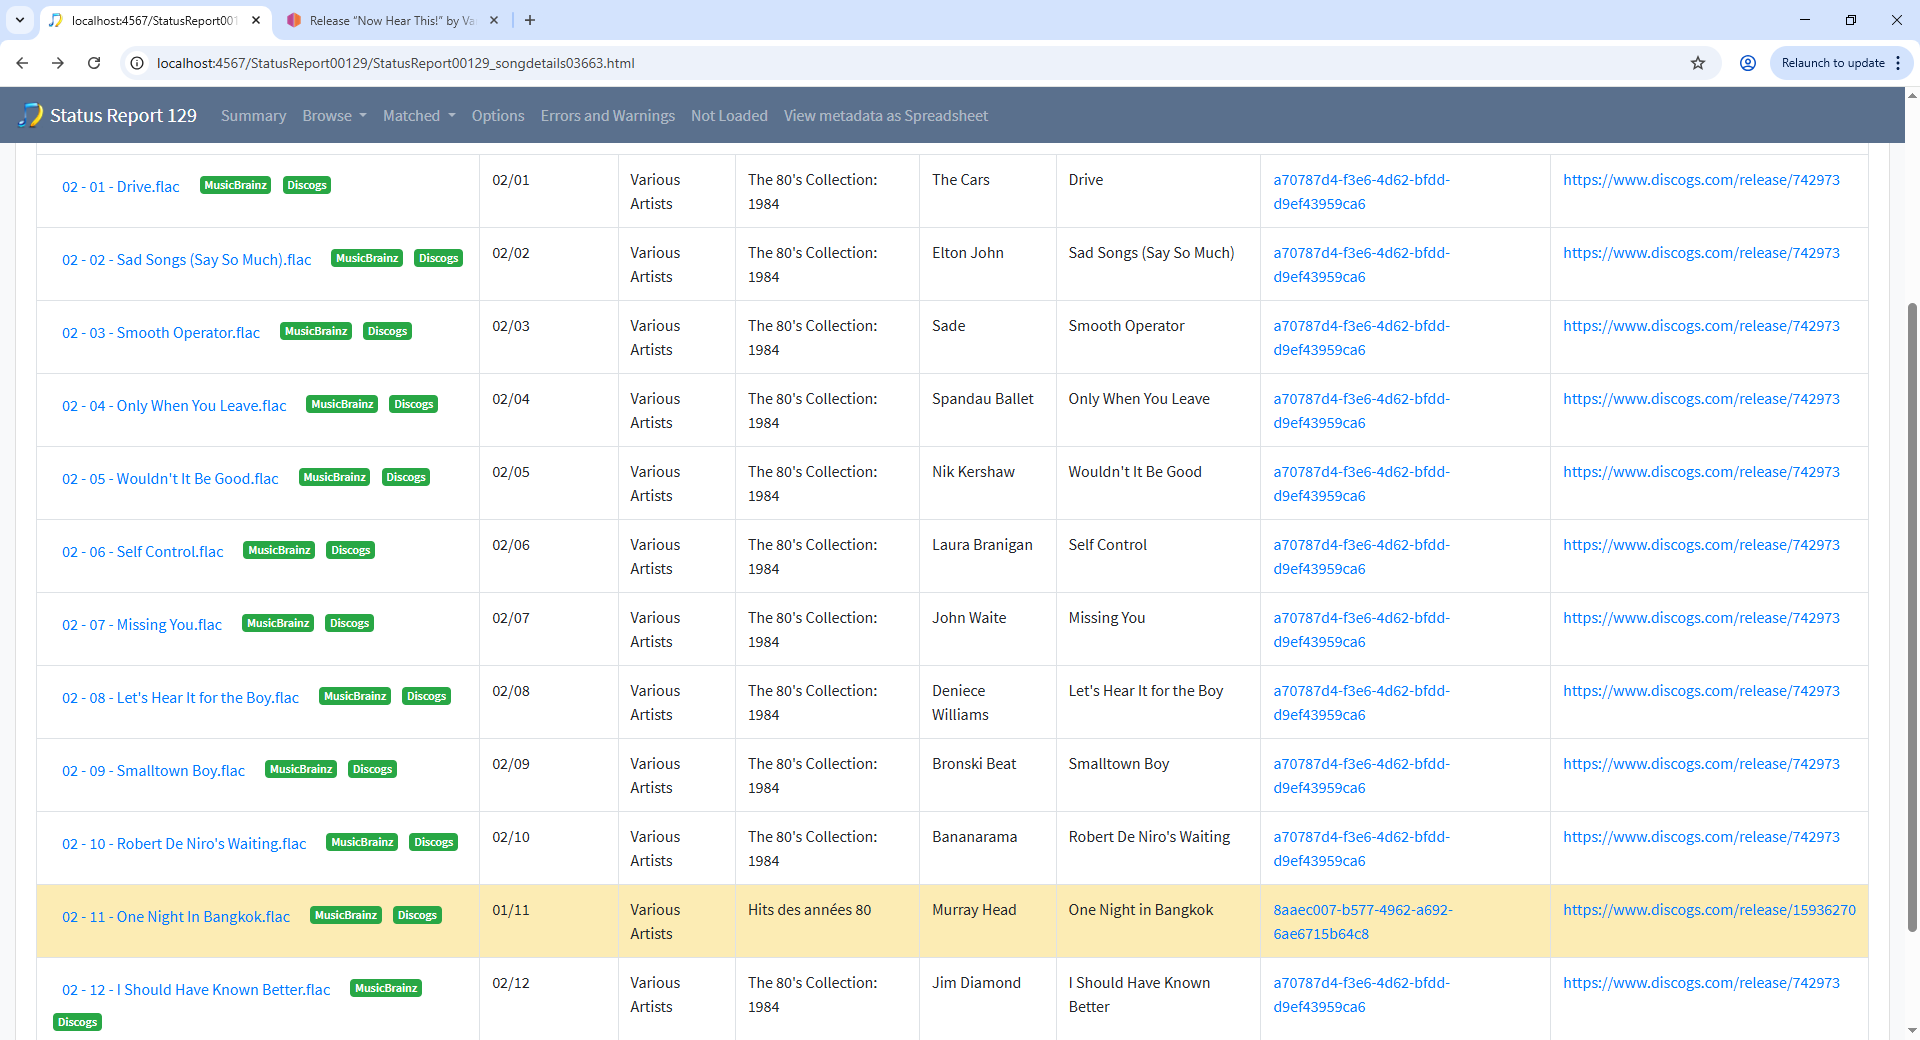Image resolution: width=1920 pixels, height=1040 pixels.
Task: Expand the Browse dropdown menu
Action: point(334,116)
